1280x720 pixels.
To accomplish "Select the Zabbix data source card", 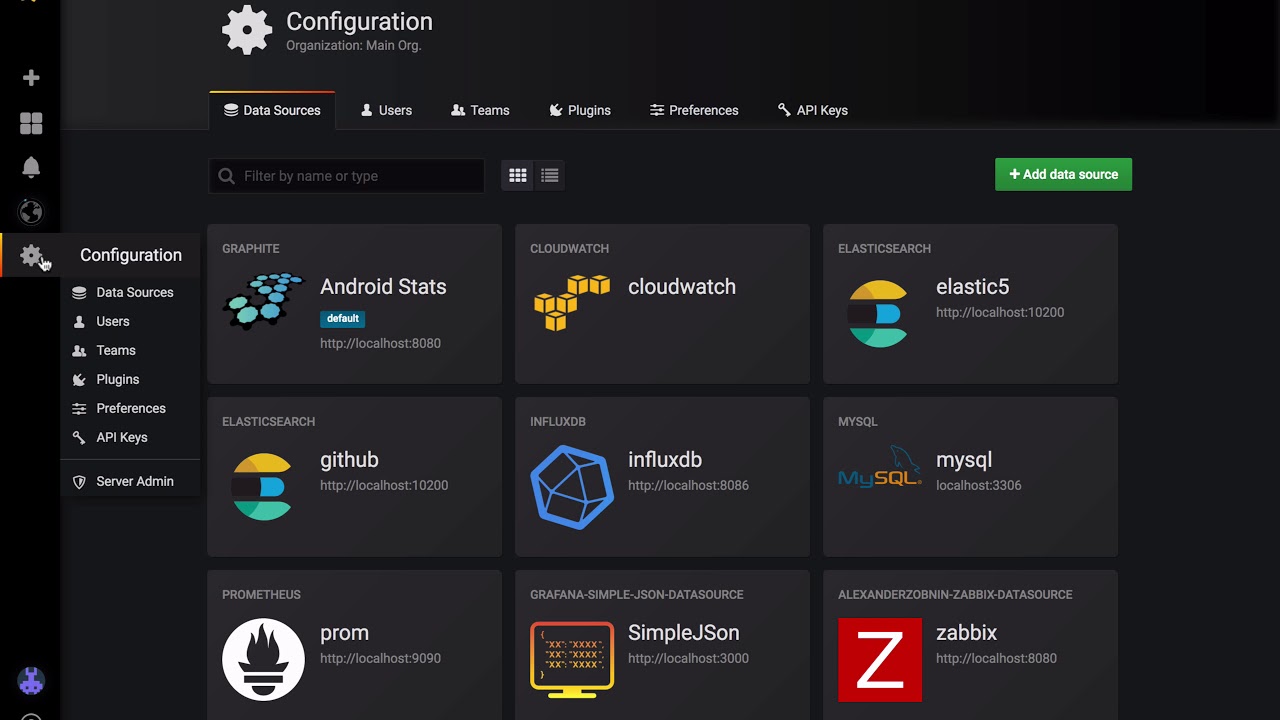I will 969,645.
